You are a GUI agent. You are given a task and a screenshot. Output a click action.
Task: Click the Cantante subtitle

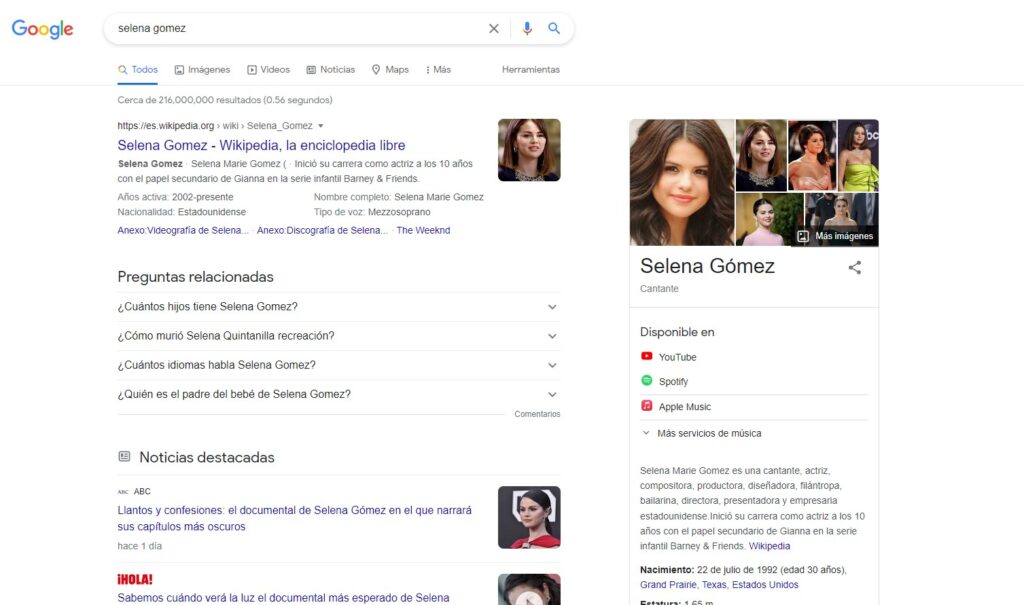pos(659,289)
